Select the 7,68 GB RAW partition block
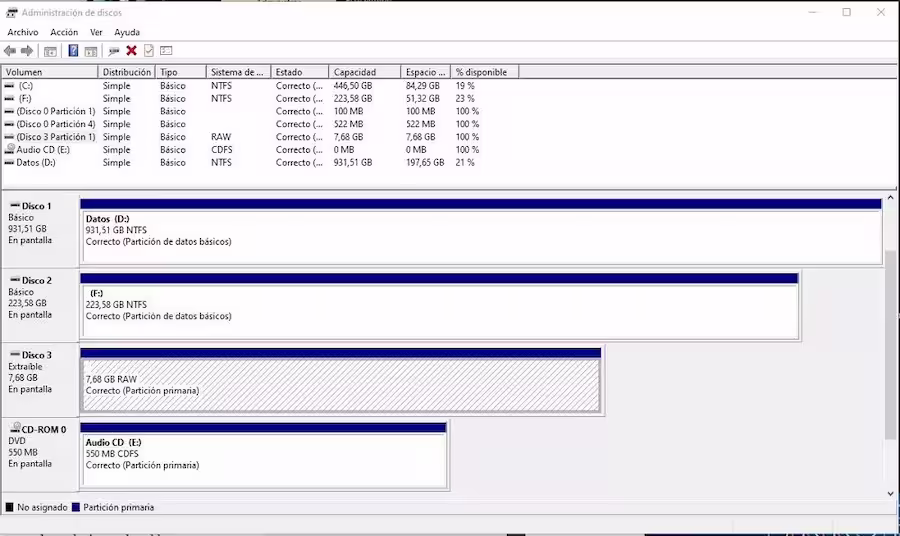The width and height of the screenshot is (900, 536). 341,381
